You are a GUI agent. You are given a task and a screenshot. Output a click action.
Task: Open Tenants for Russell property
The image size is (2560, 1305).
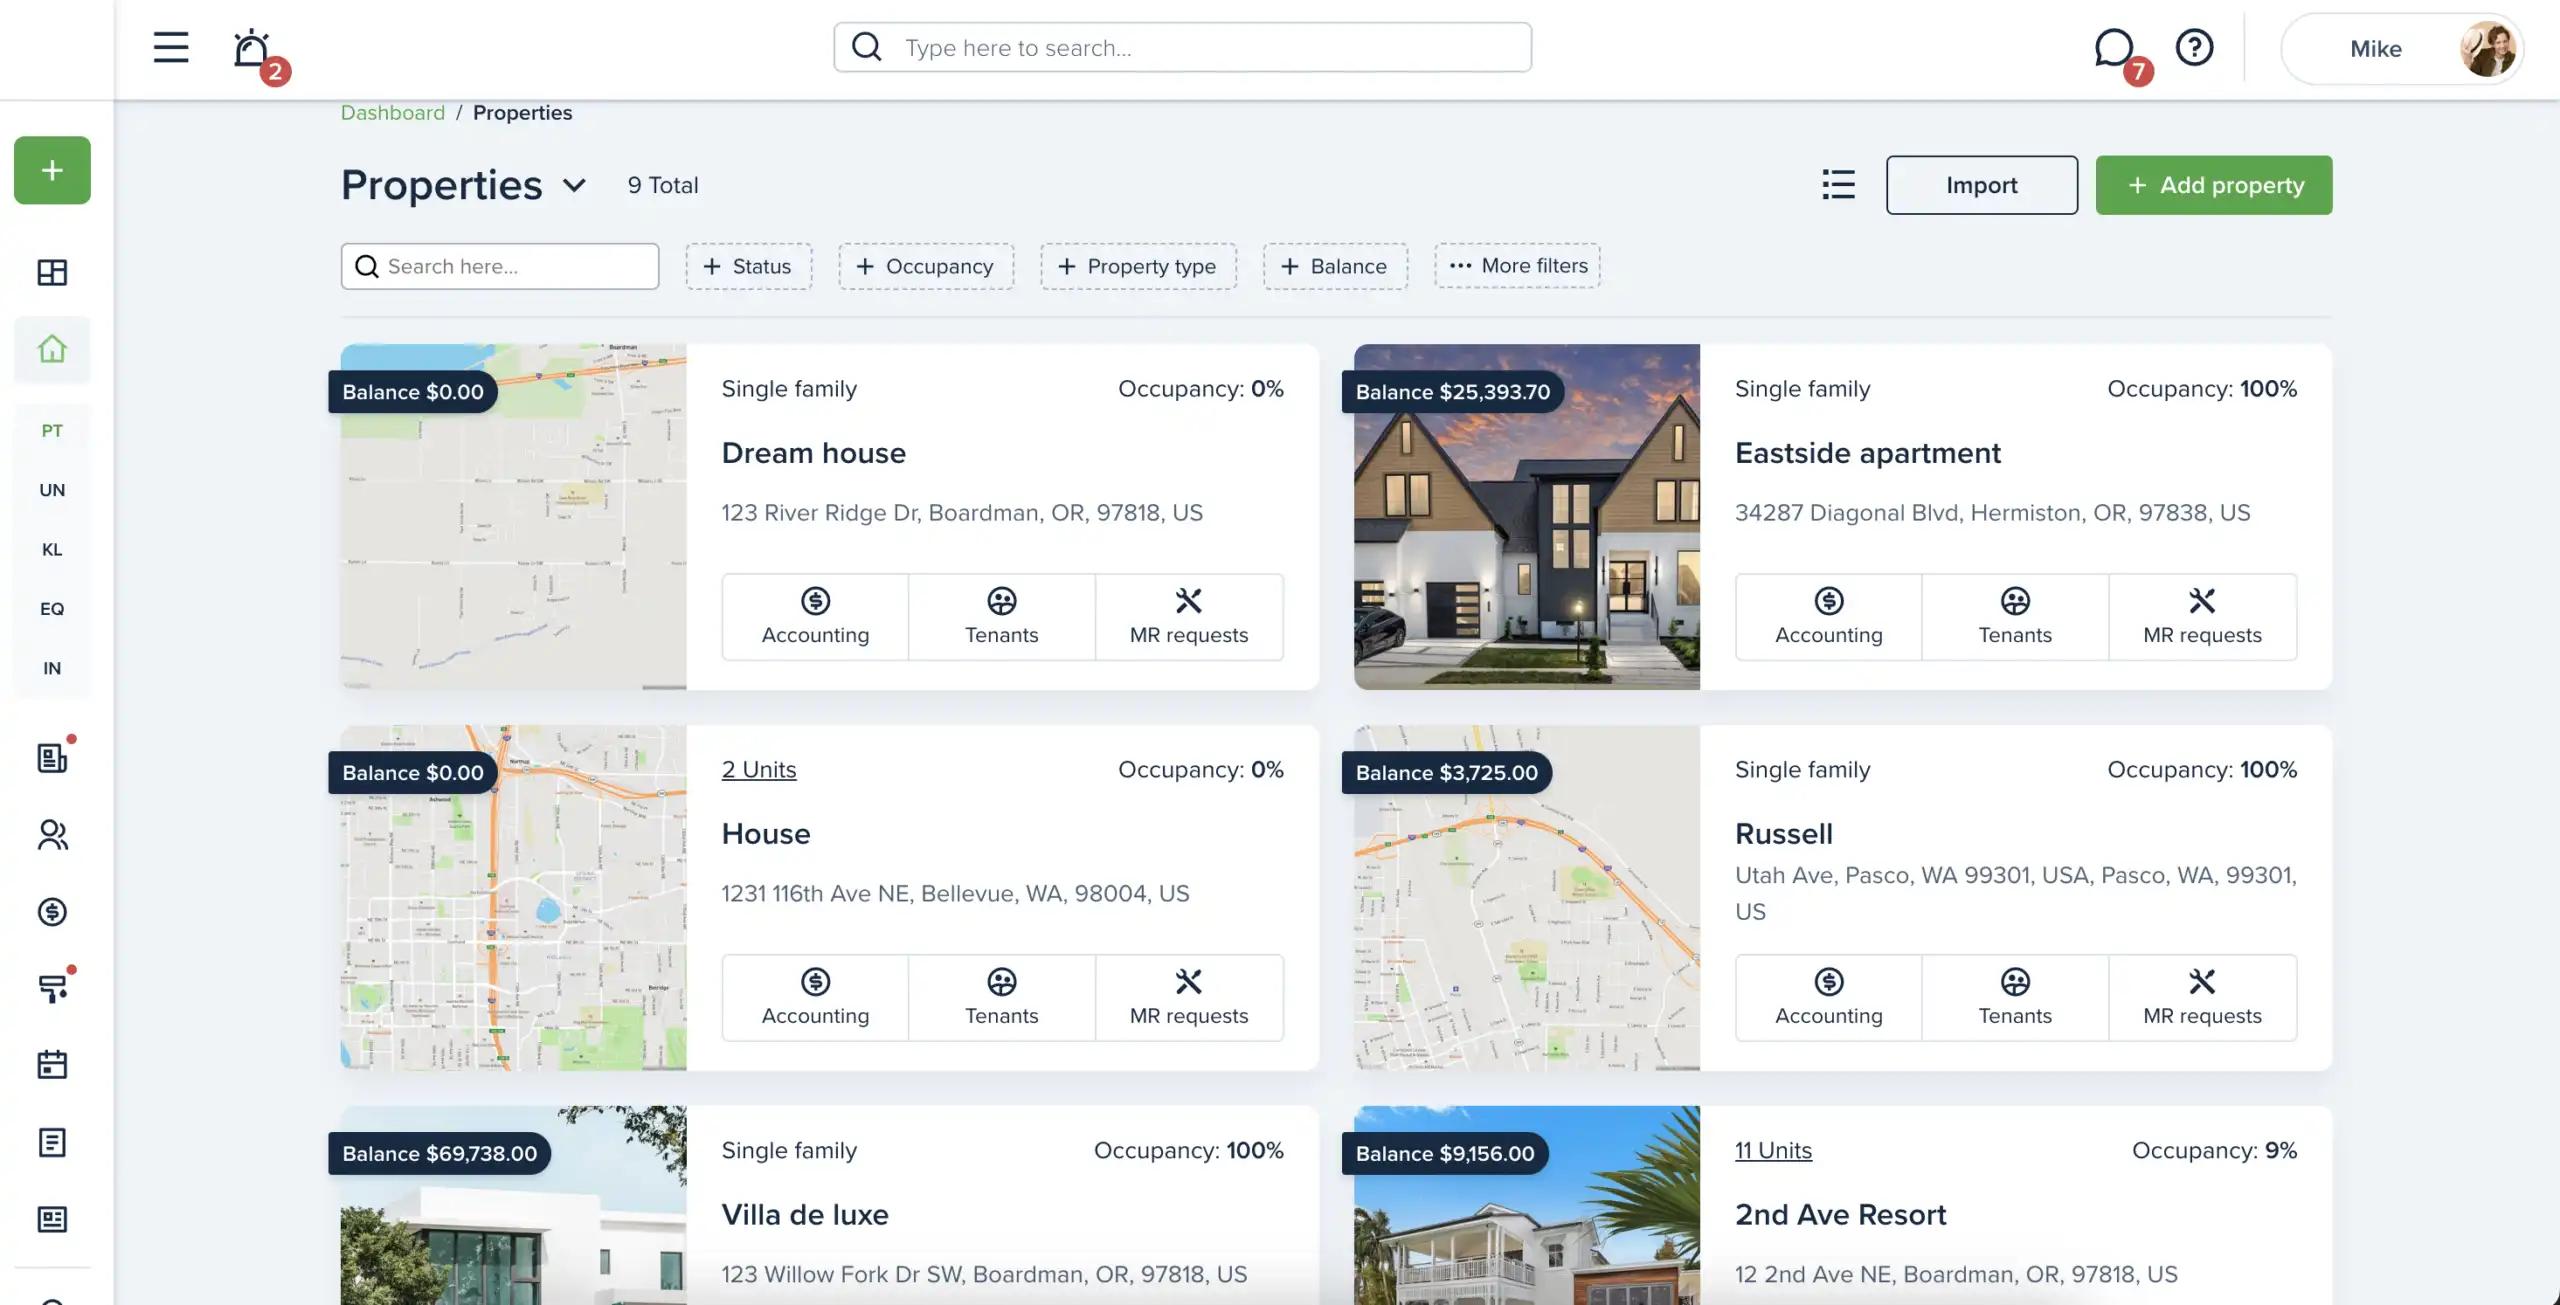pyautogui.click(x=2015, y=998)
